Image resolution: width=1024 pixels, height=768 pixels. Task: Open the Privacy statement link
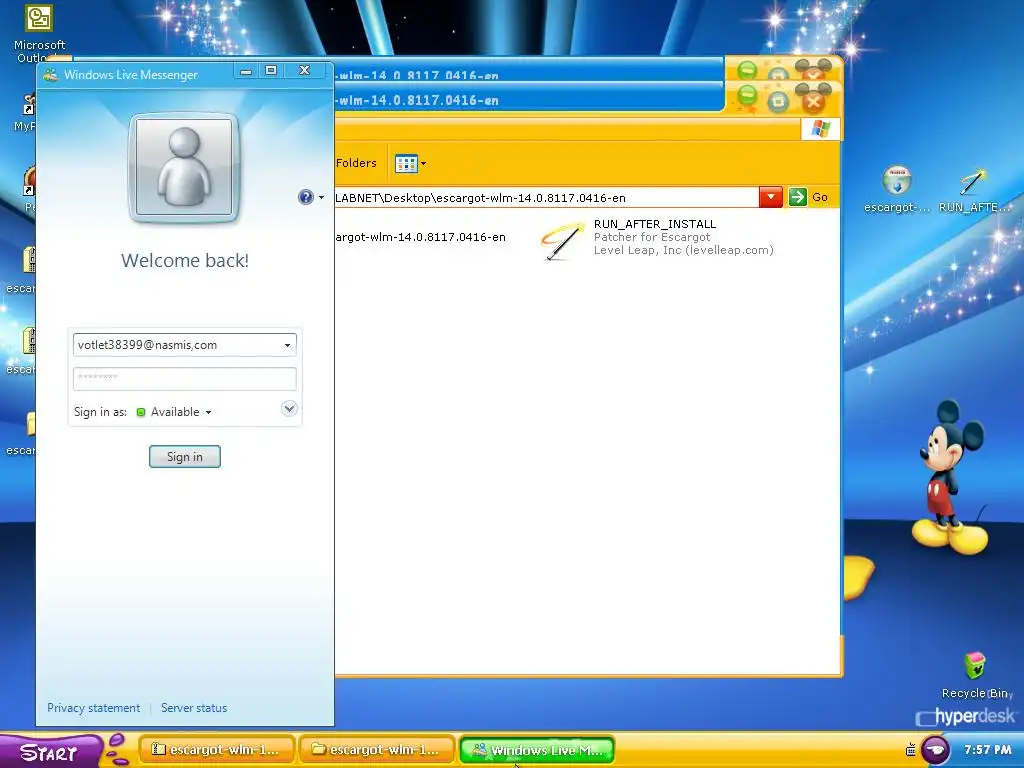[x=93, y=708]
